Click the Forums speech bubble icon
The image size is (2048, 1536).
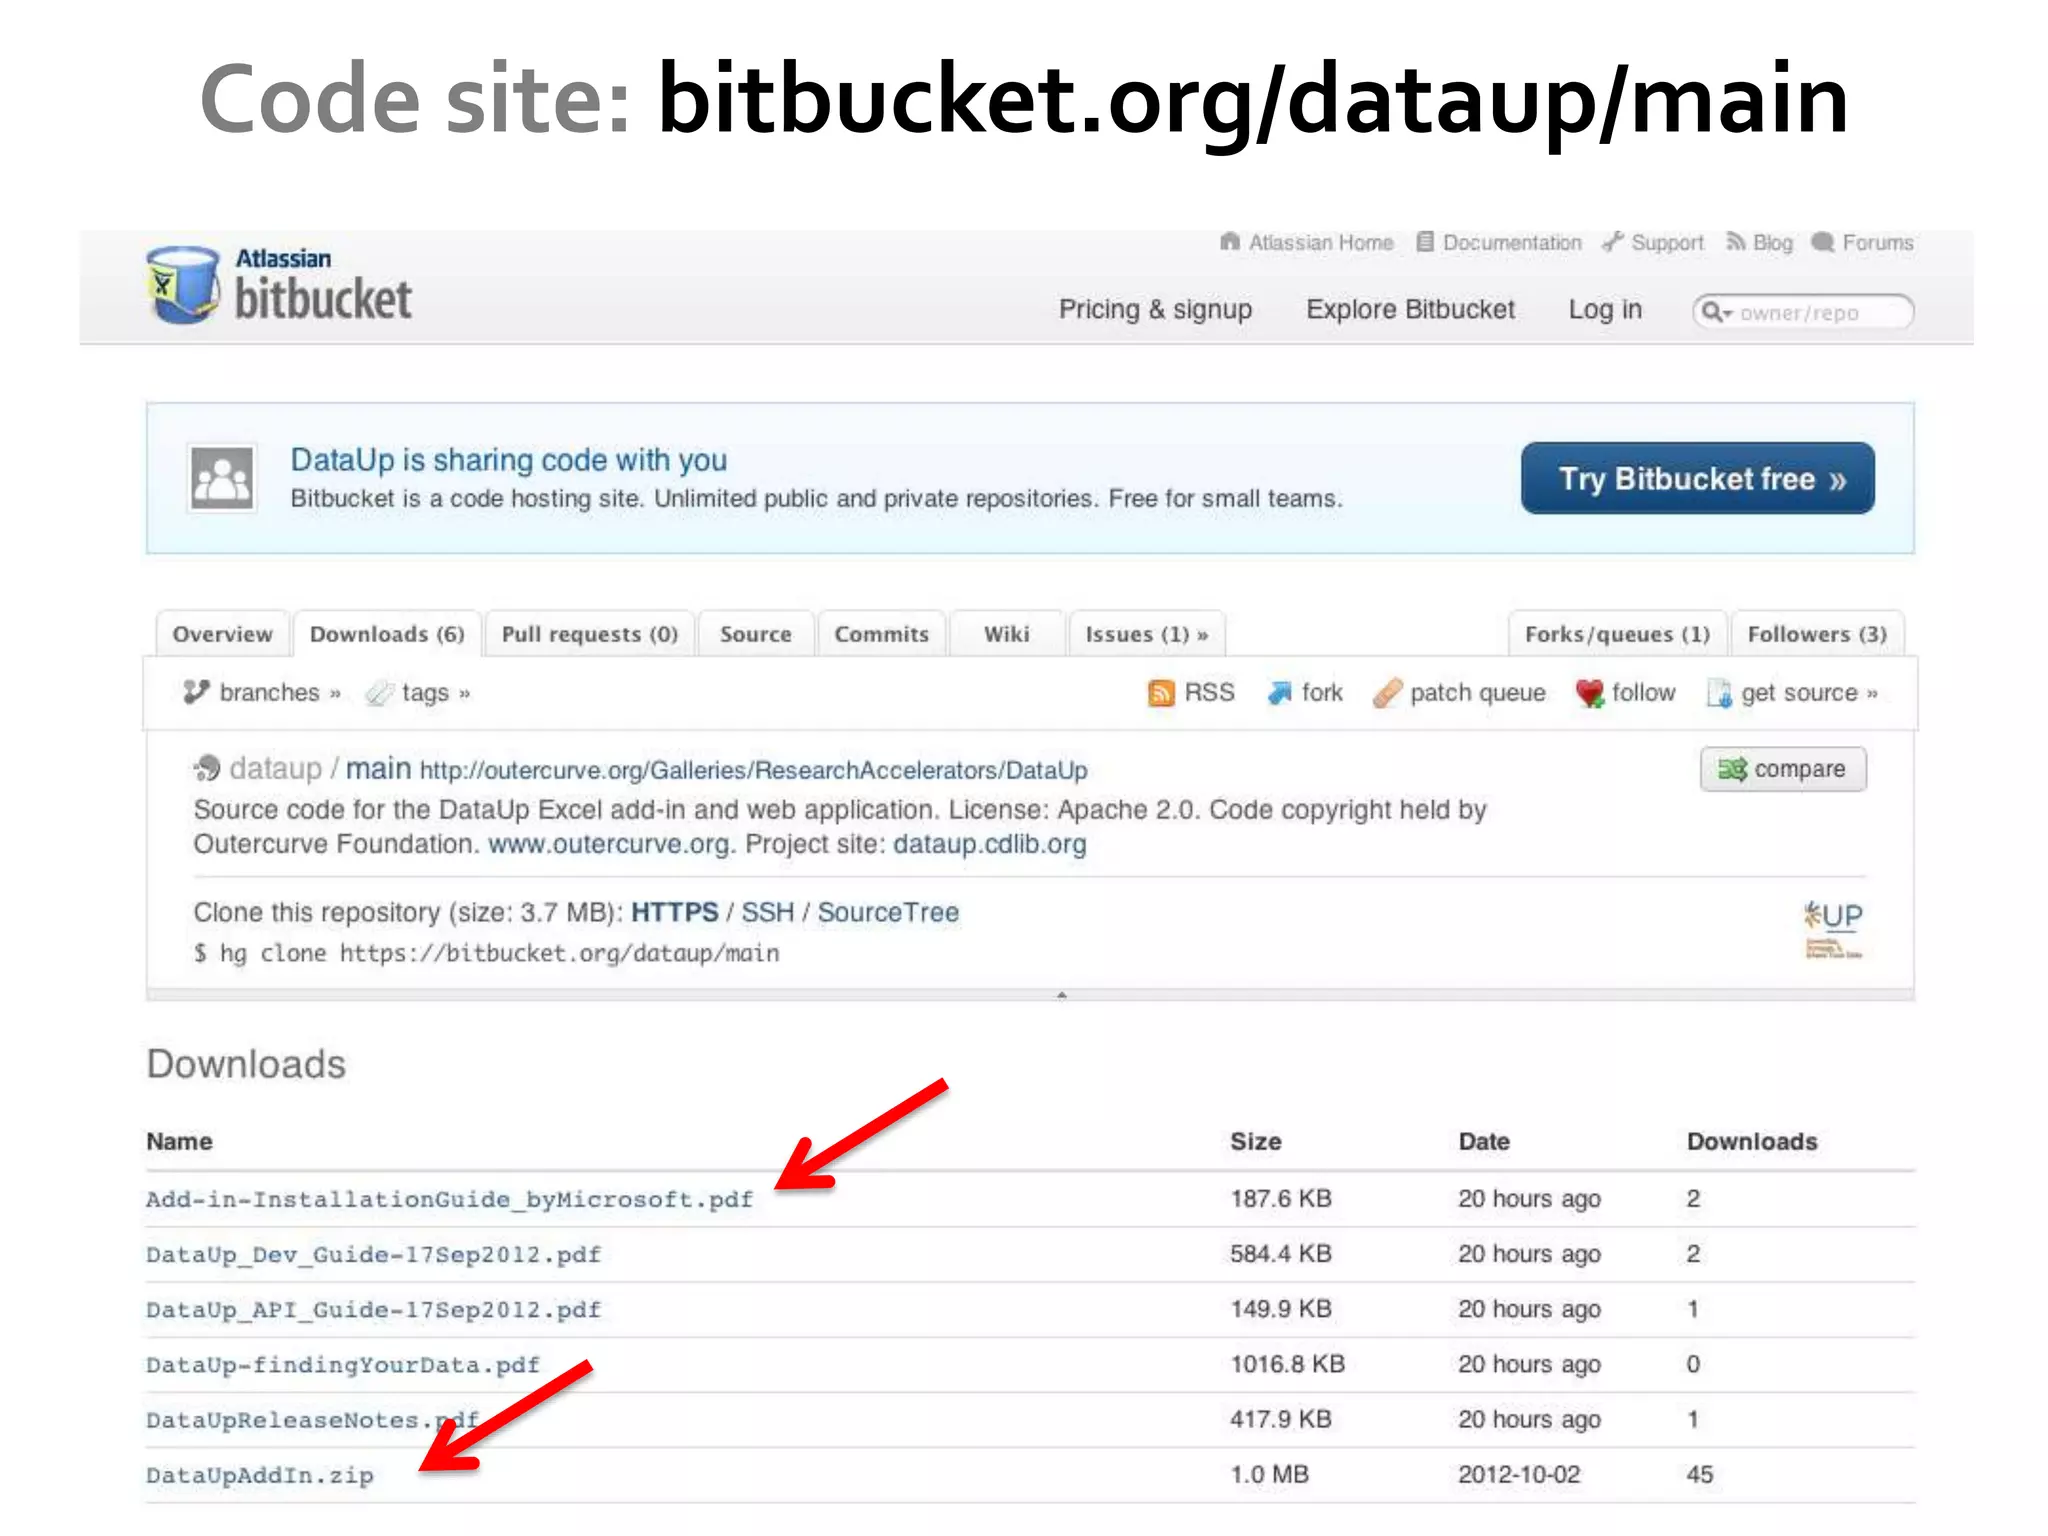coord(1824,242)
